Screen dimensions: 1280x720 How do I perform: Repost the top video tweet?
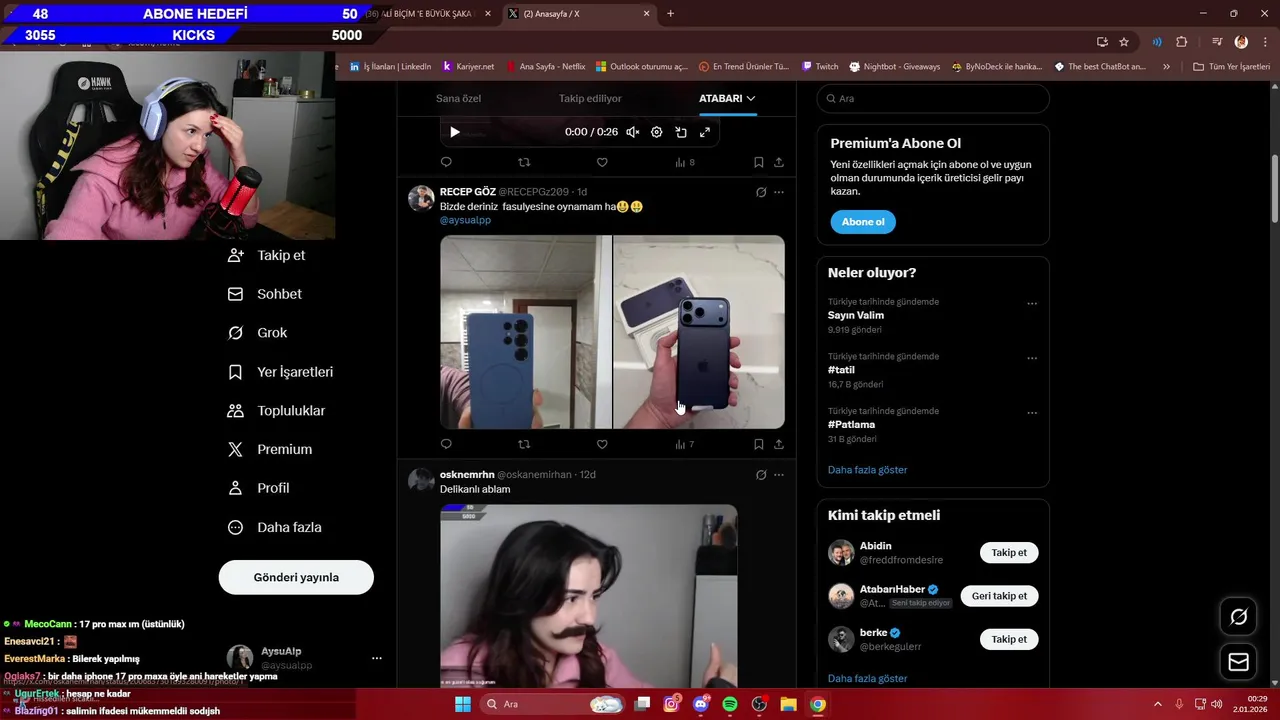(x=524, y=162)
